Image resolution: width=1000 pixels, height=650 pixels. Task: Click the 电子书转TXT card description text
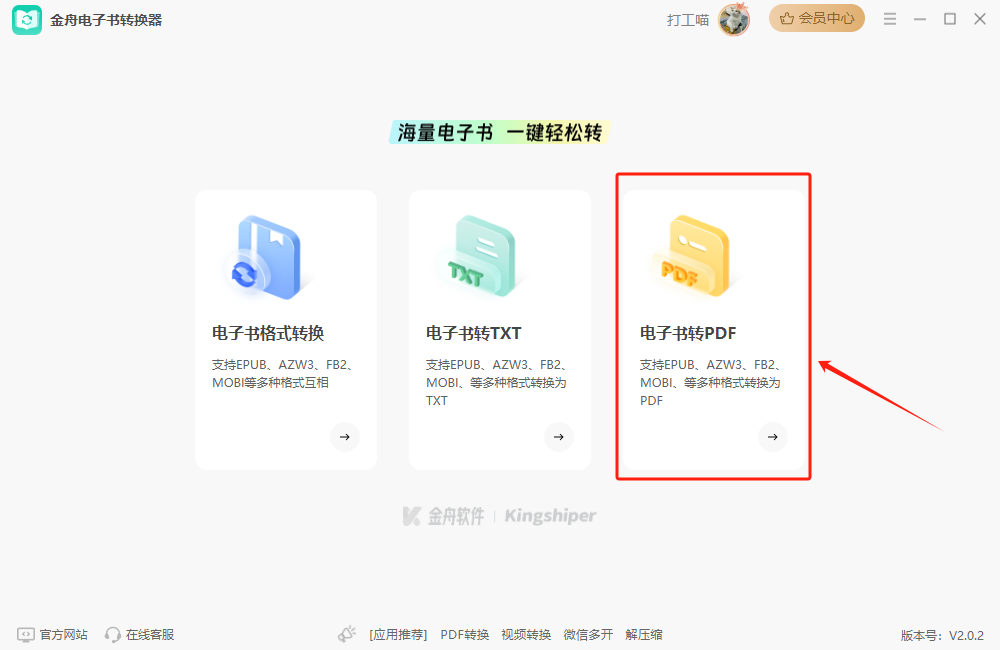[497, 383]
